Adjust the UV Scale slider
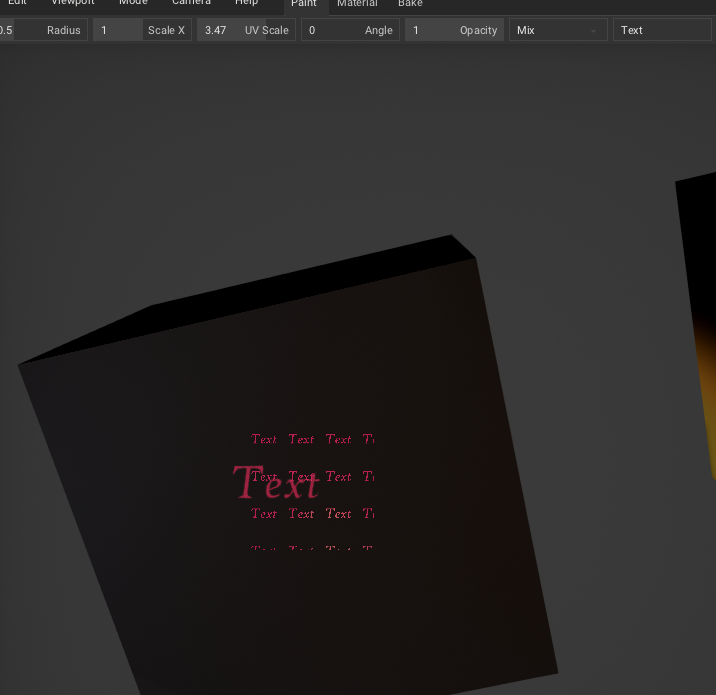The width and height of the screenshot is (716, 695). (x=246, y=30)
